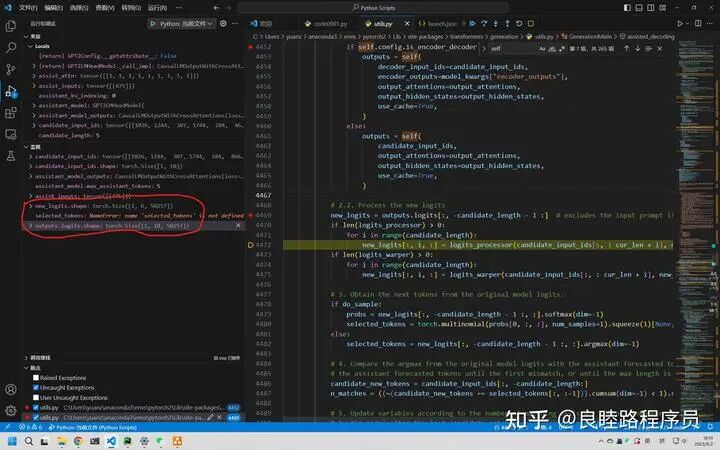
Task: Click the debug Restart icon
Action: click(x=519, y=23)
